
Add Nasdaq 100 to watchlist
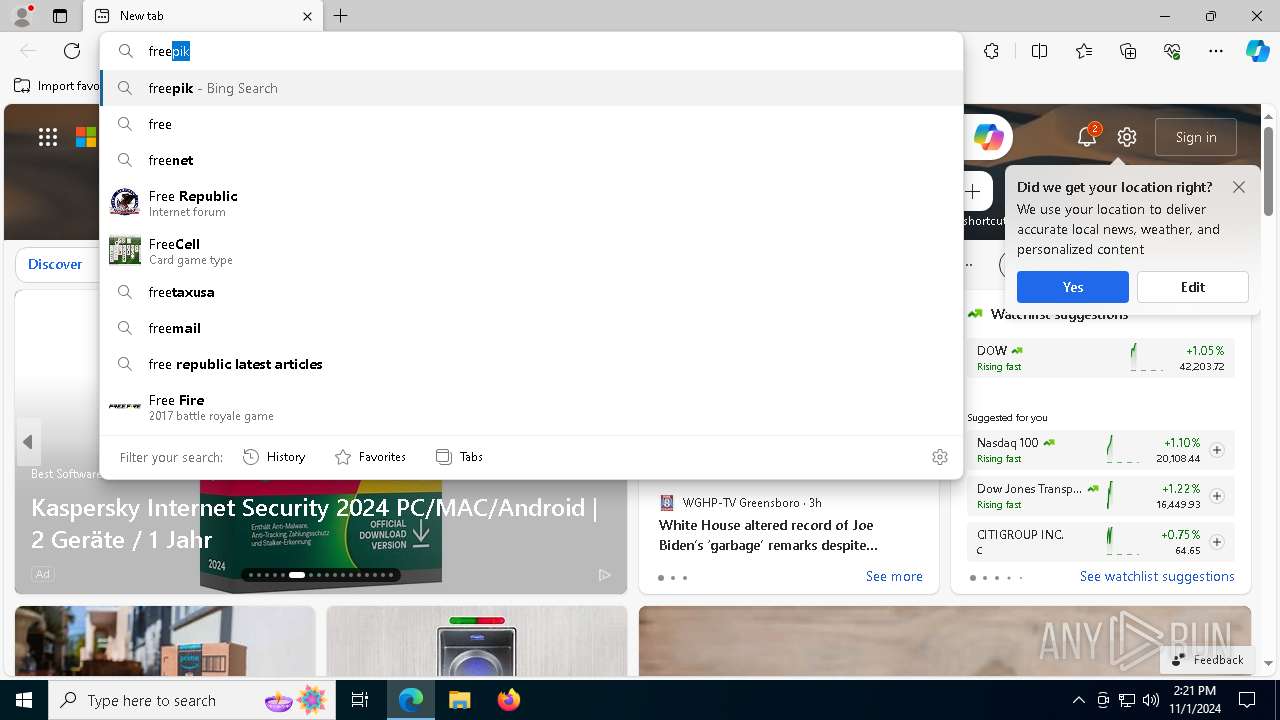pyautogui.click(x=1217, y=450)
